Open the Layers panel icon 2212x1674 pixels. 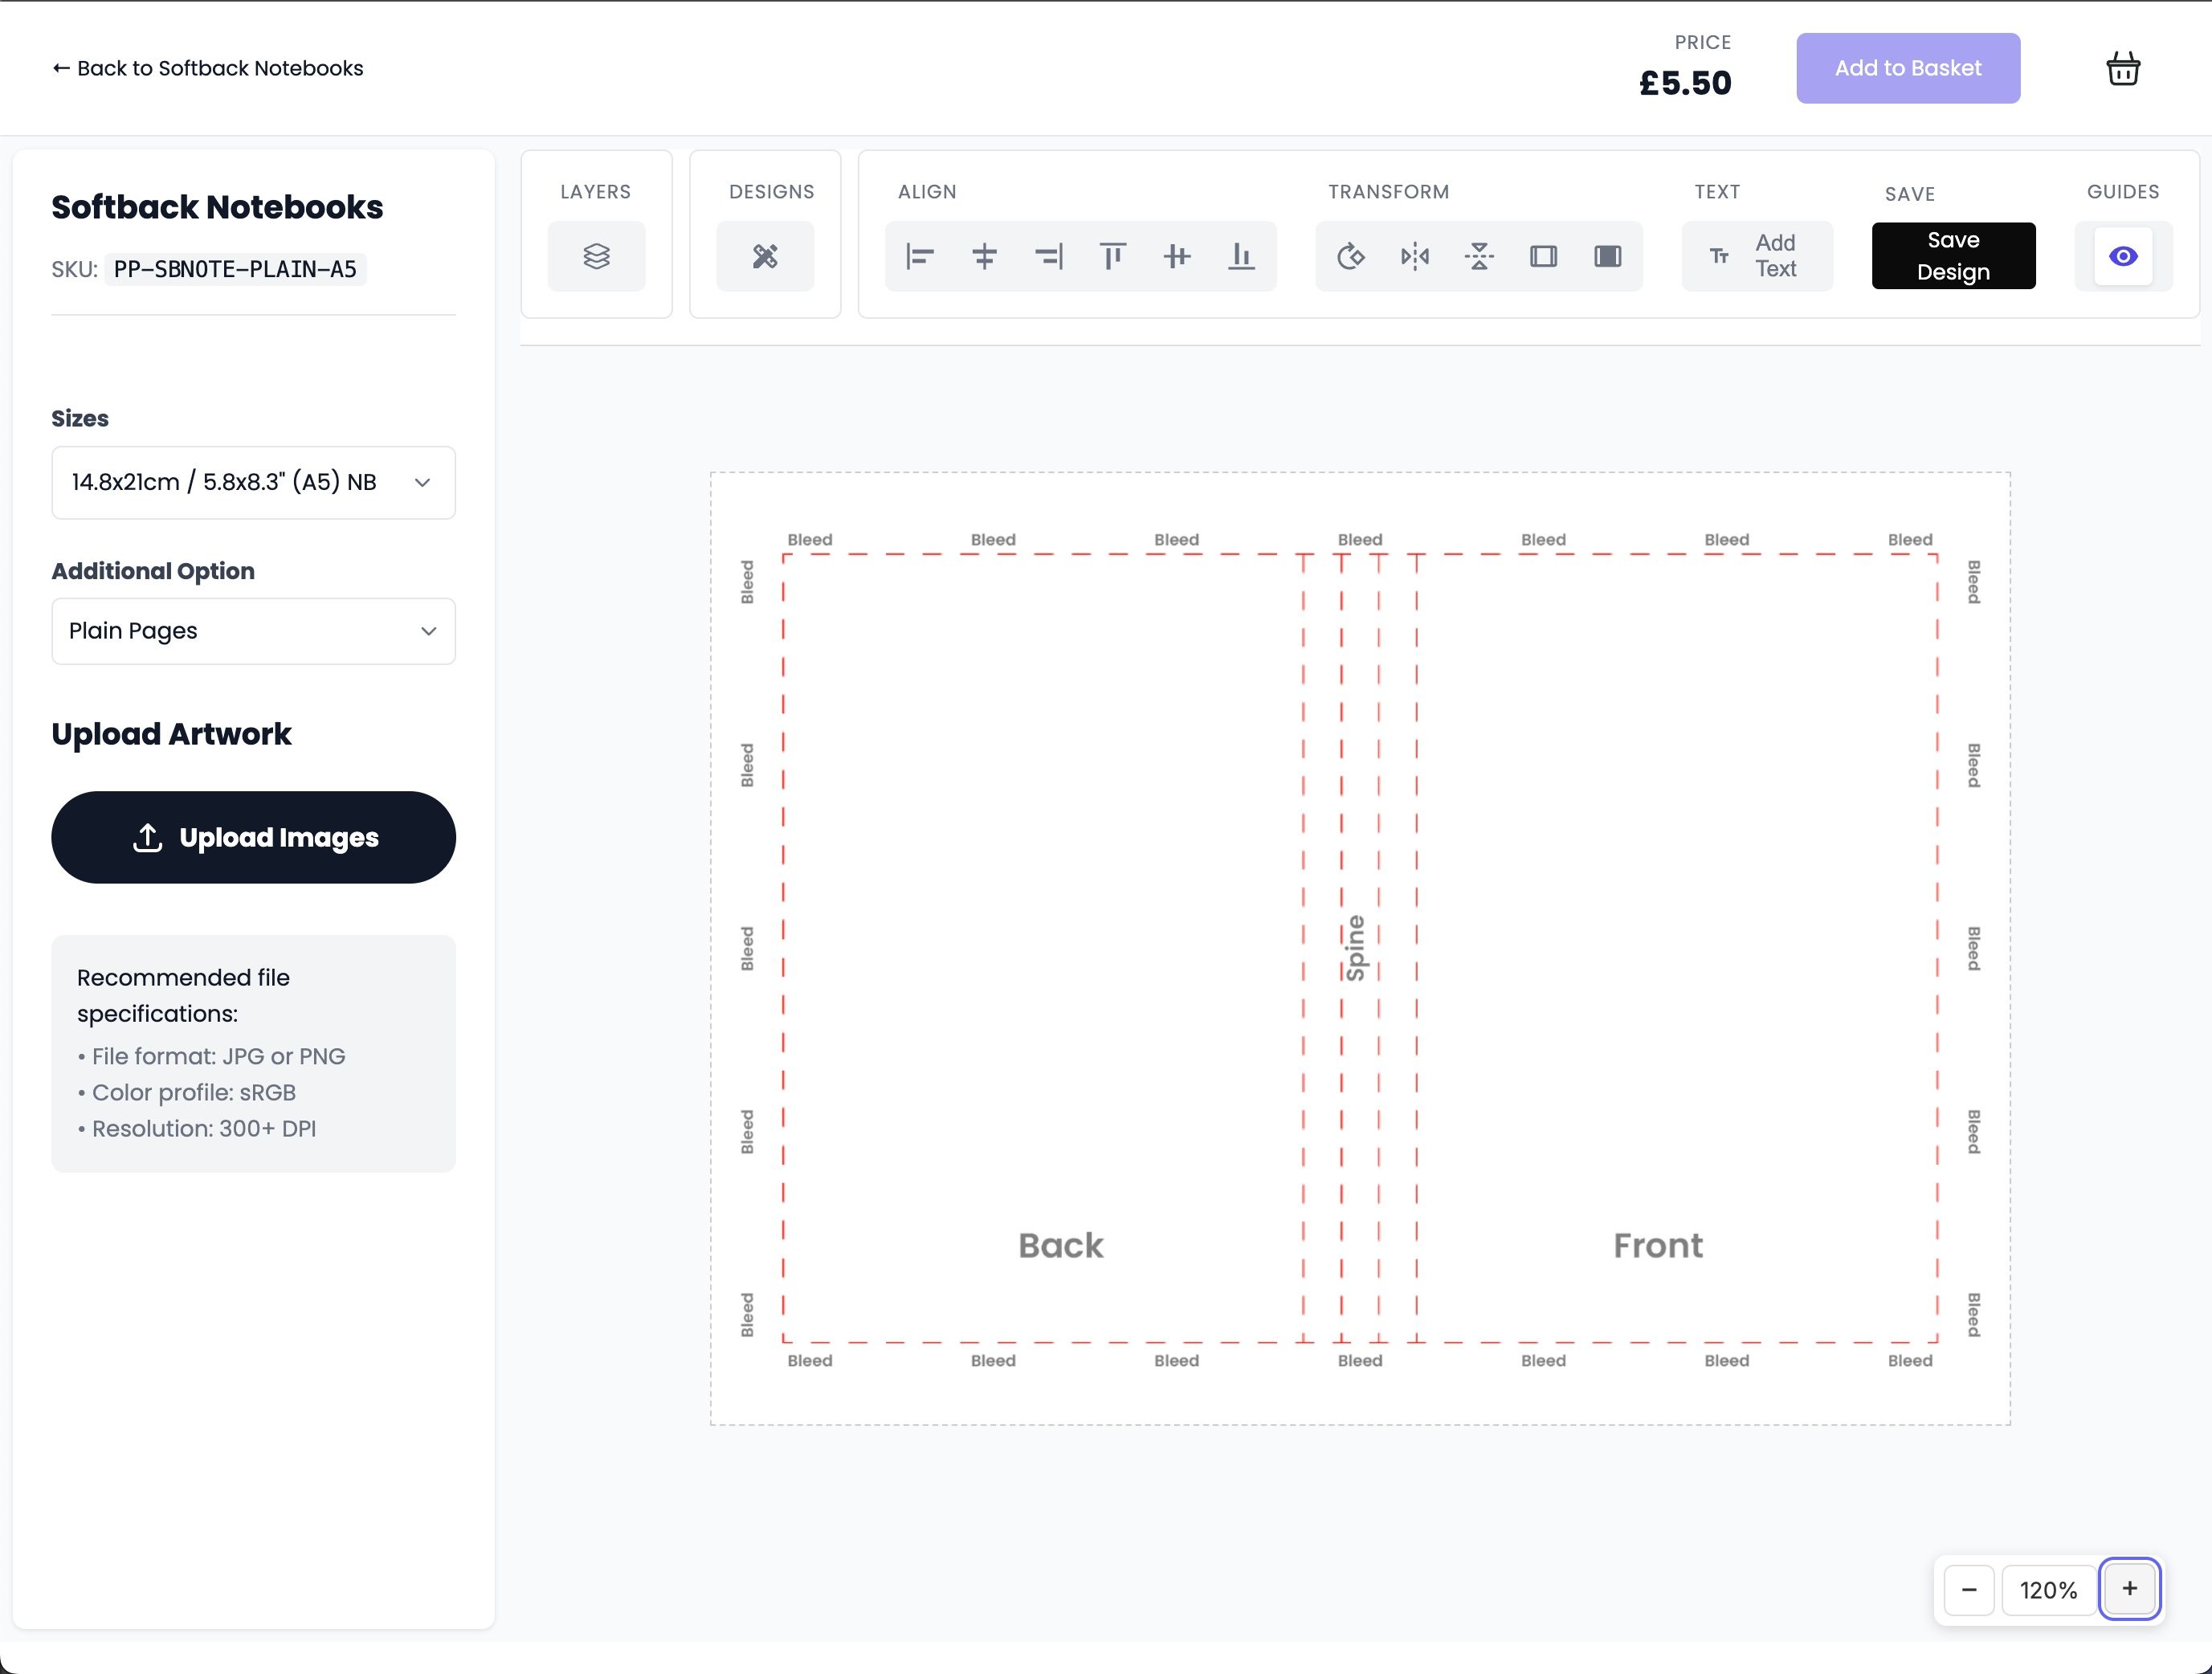click(596, 256)
